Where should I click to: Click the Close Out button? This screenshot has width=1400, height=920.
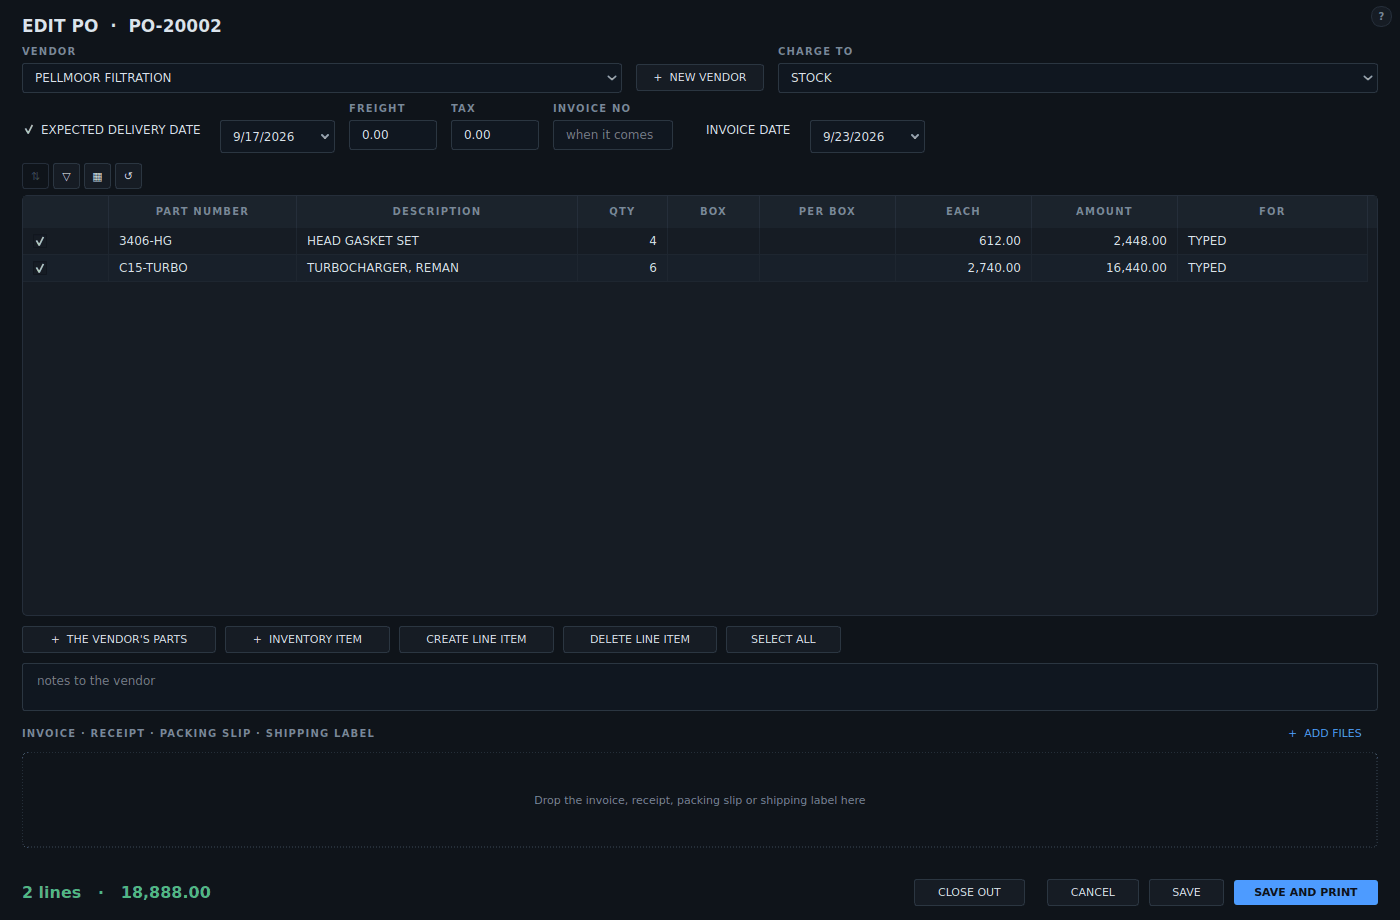(x=969, y=892)
